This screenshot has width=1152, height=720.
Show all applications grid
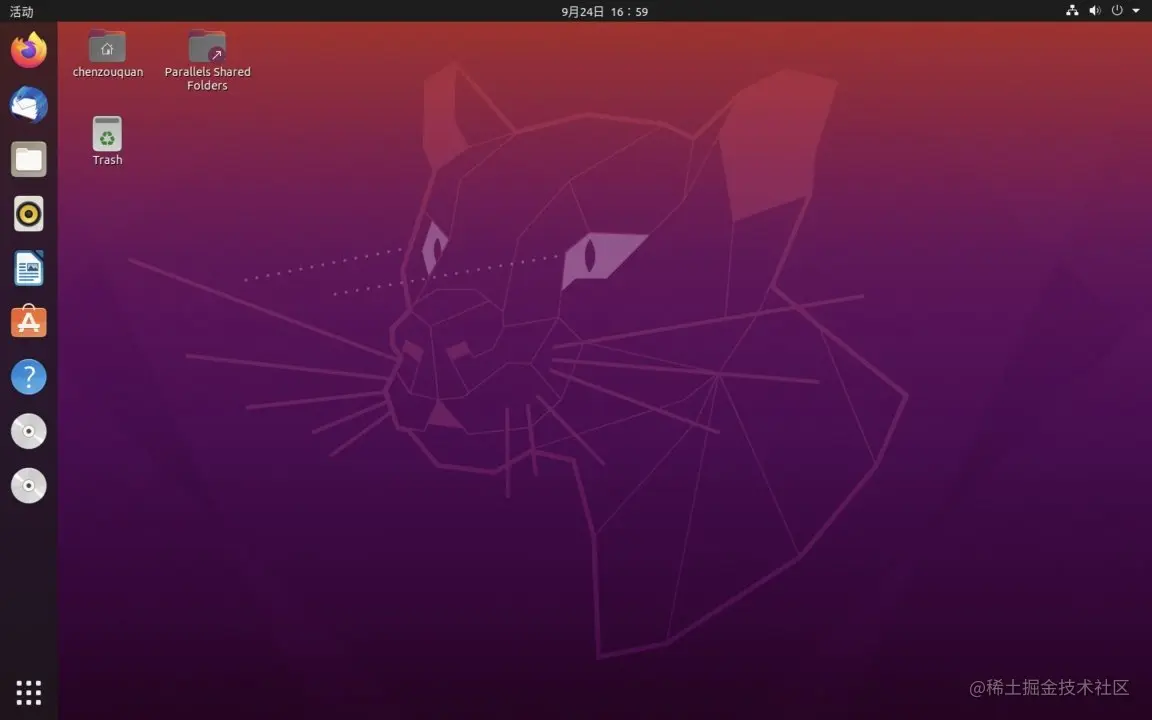click(x=29, y=692)
